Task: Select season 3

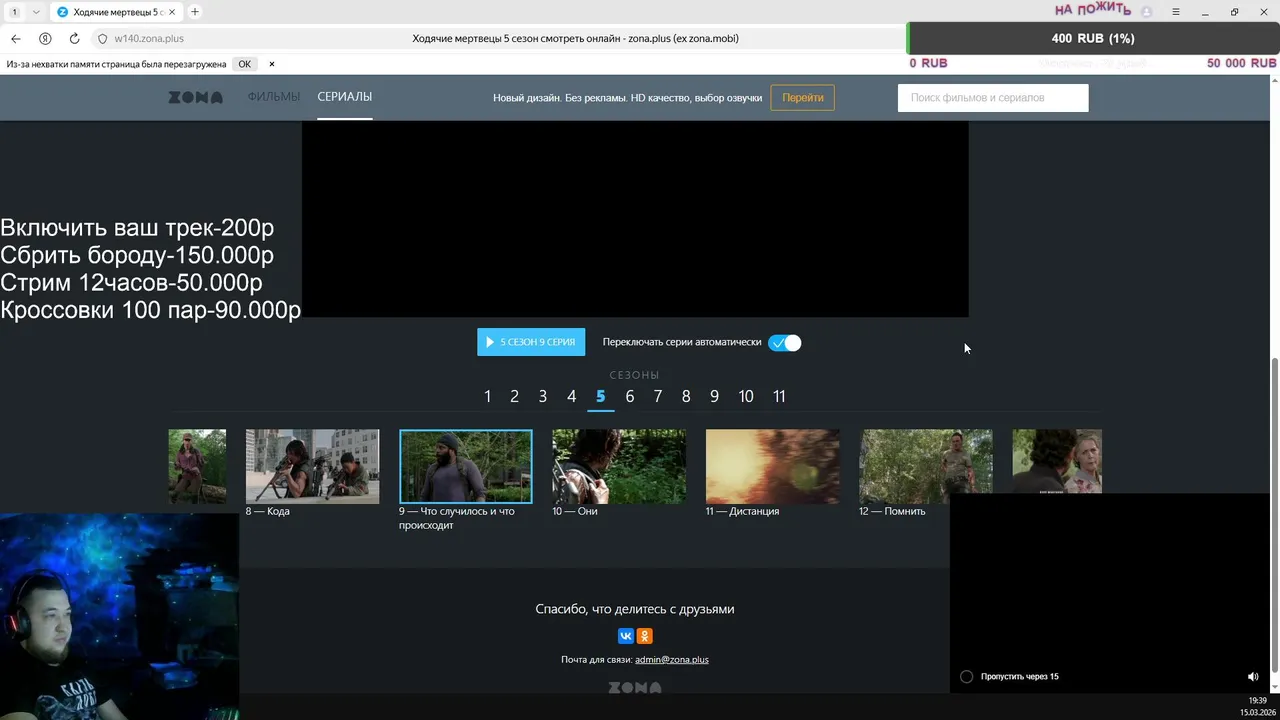Action: pyautogui.click(x=543, y=396)
